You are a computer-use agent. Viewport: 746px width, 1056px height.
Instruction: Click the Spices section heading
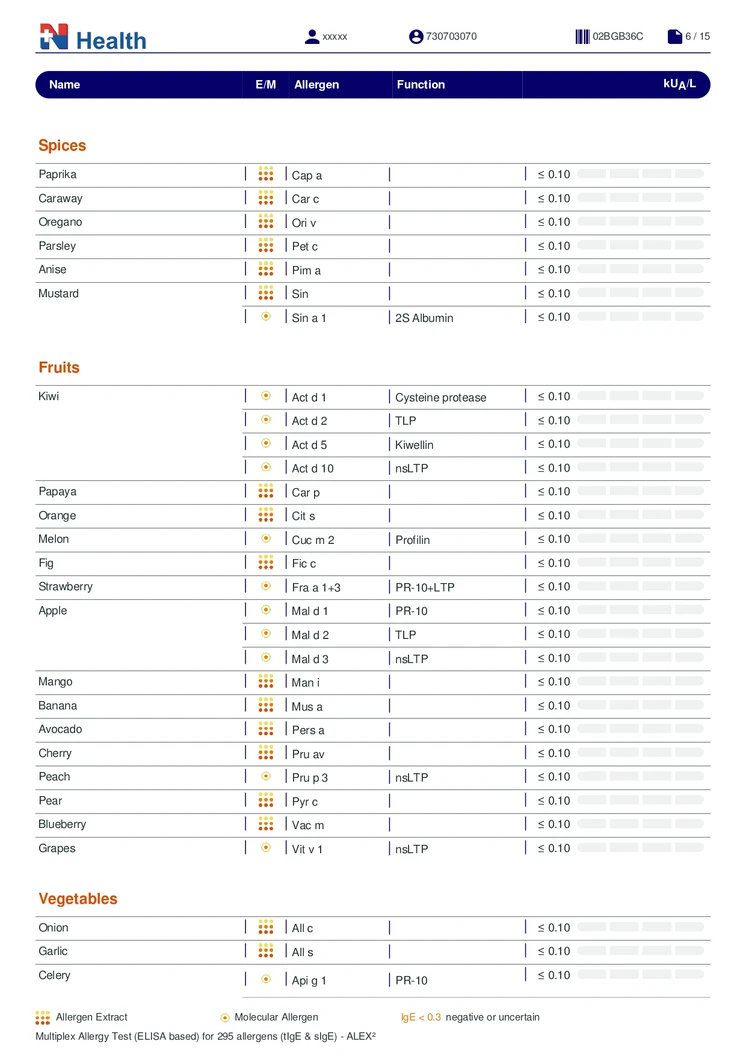[62, 146]
